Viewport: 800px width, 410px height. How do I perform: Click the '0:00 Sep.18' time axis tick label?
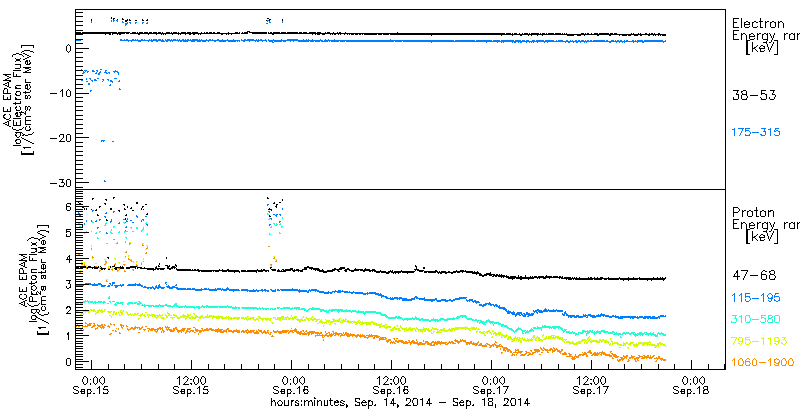point(691,386)
